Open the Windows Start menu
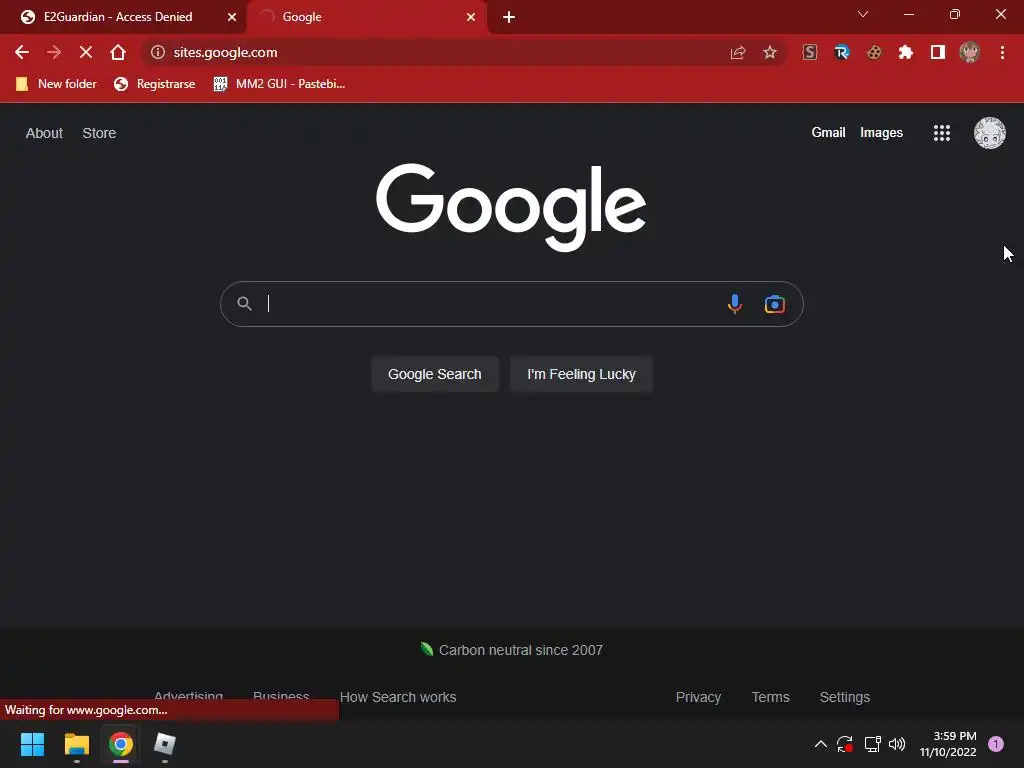 (x=32, y=744)
